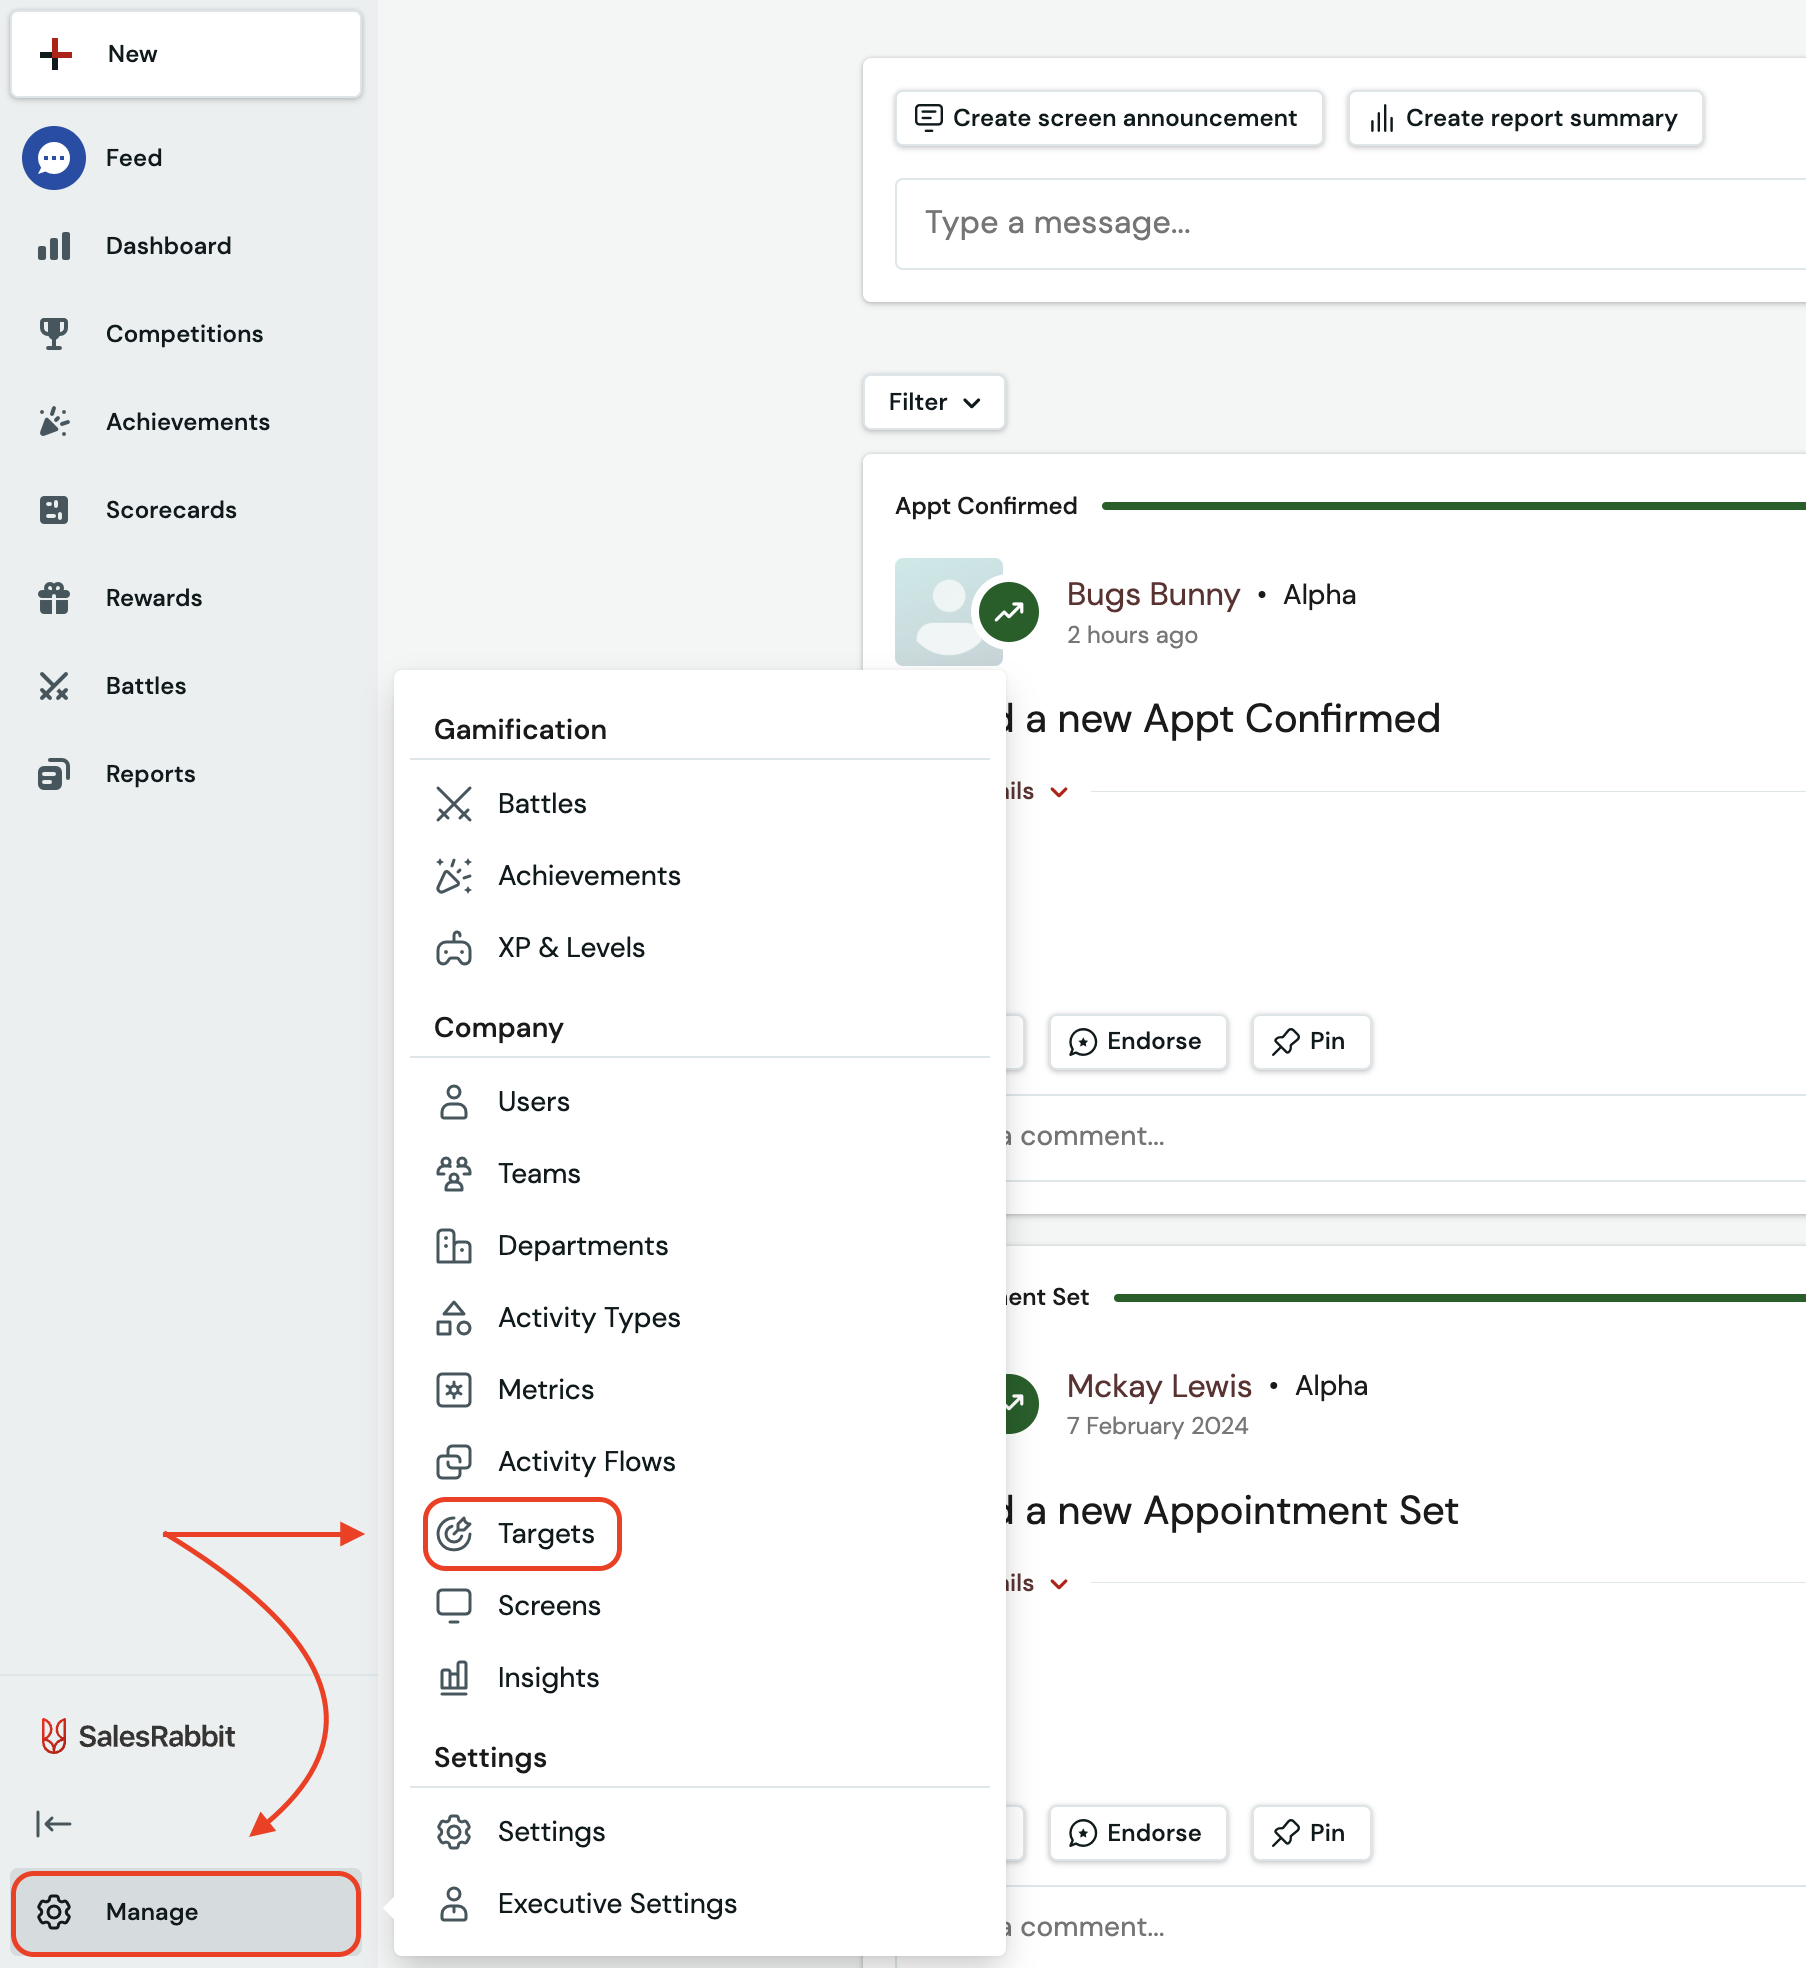Click the Competitions trophy icon

pos(54,334)
